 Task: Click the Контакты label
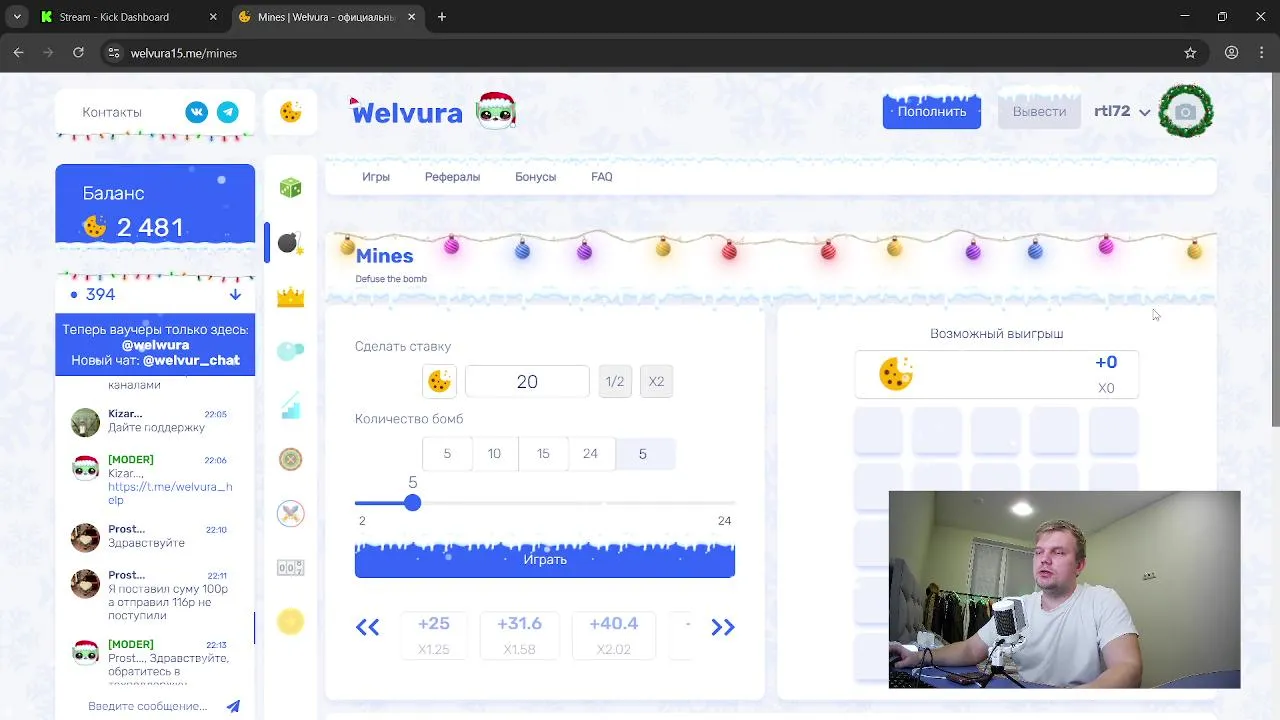(112, 112)
